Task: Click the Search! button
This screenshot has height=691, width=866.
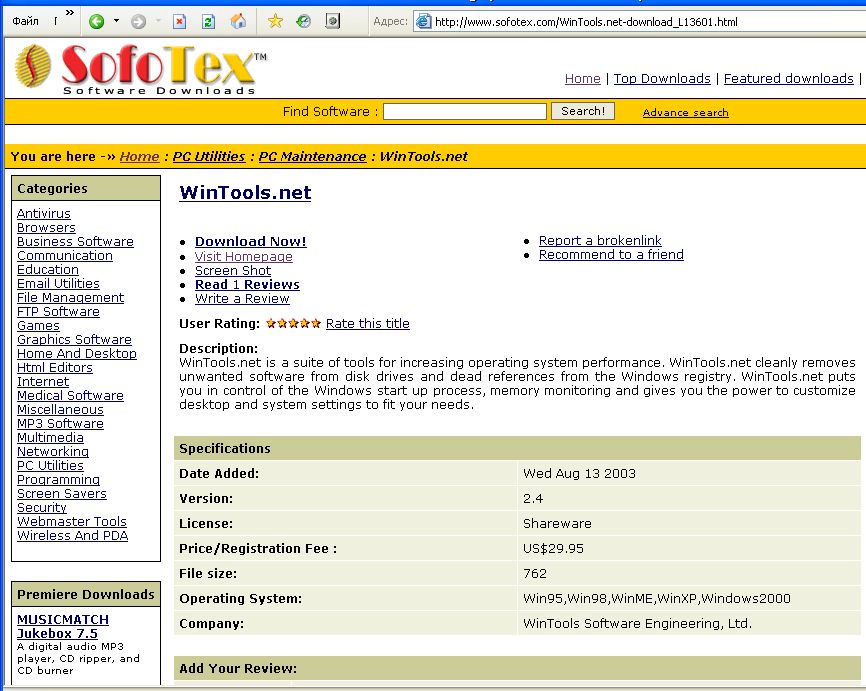Action: (x=583, y=111)
